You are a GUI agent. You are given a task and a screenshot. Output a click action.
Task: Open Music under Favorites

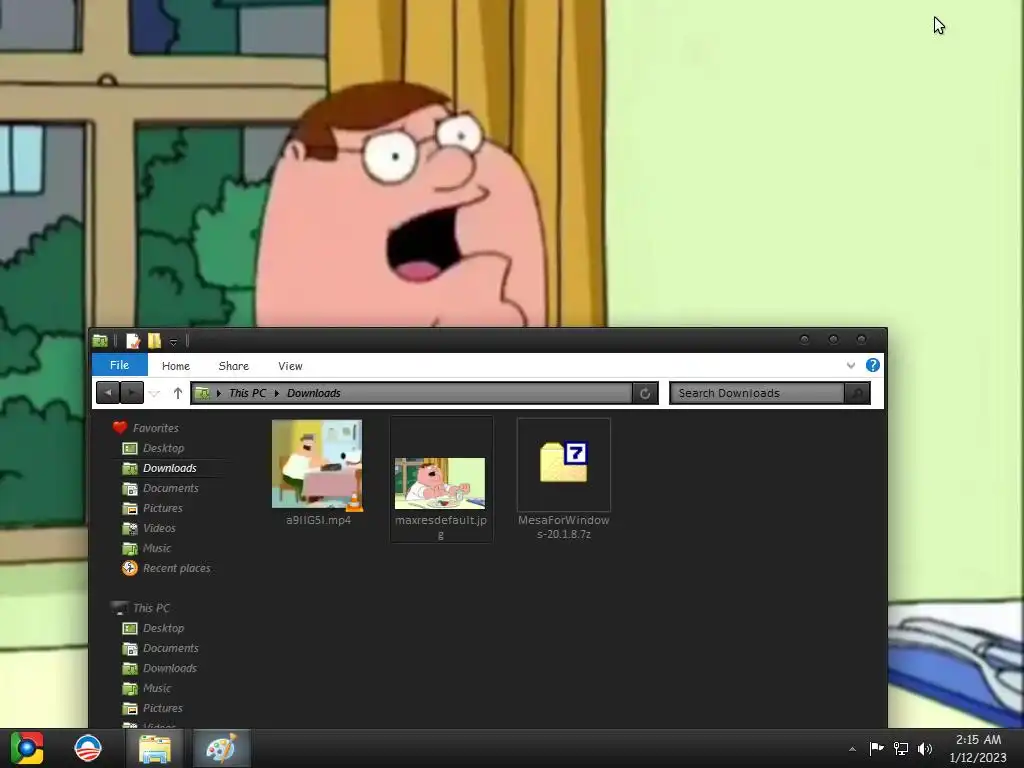pos(157,548)
